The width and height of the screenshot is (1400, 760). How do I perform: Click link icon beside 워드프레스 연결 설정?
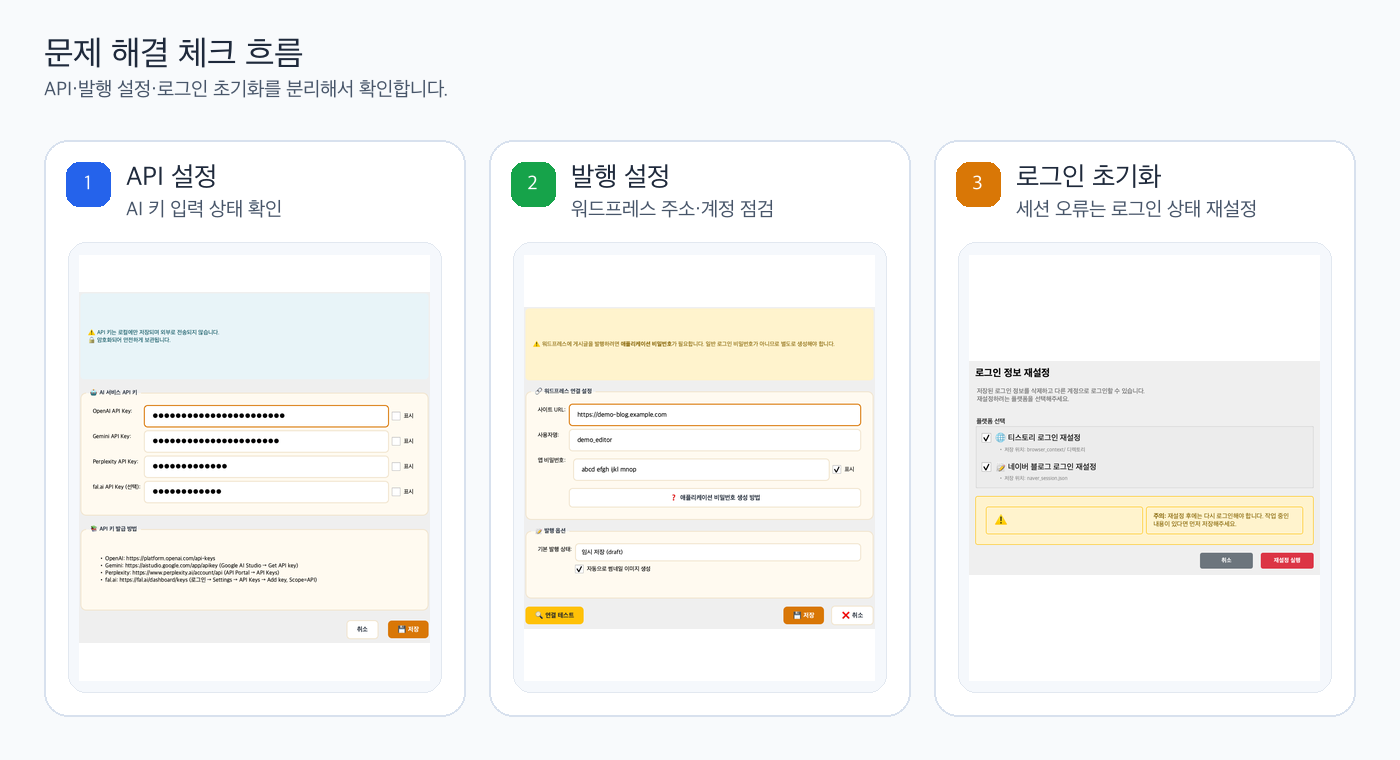[x=539, y=391]
